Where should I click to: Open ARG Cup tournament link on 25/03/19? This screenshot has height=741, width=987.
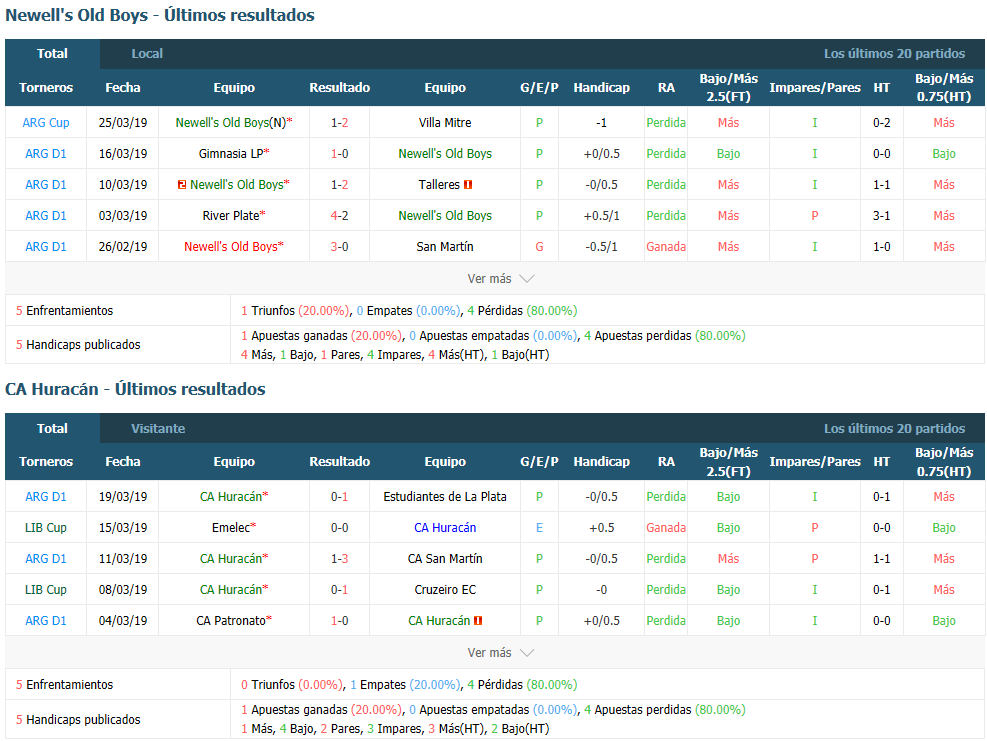pyautogui.click(x=46, y=123)
